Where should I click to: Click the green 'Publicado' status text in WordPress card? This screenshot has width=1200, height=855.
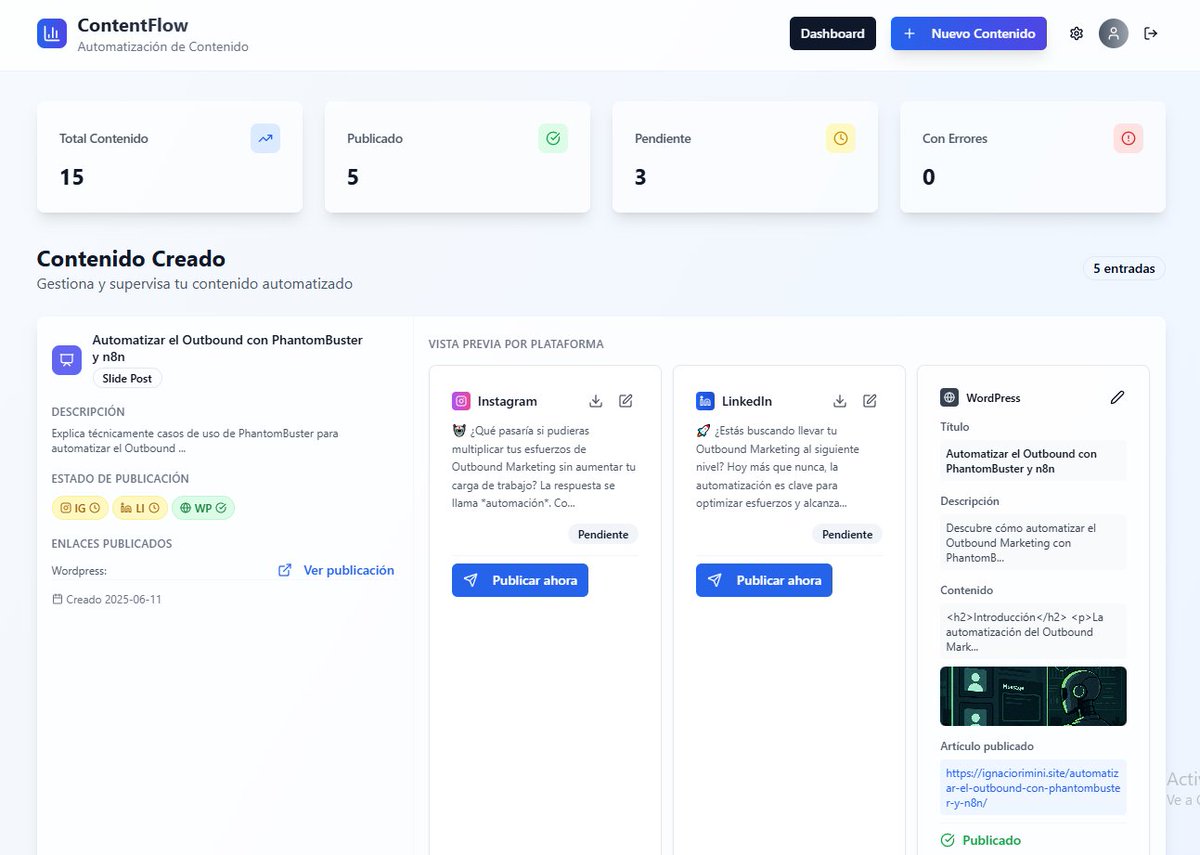pyautogui.click(x=992, y=840)
